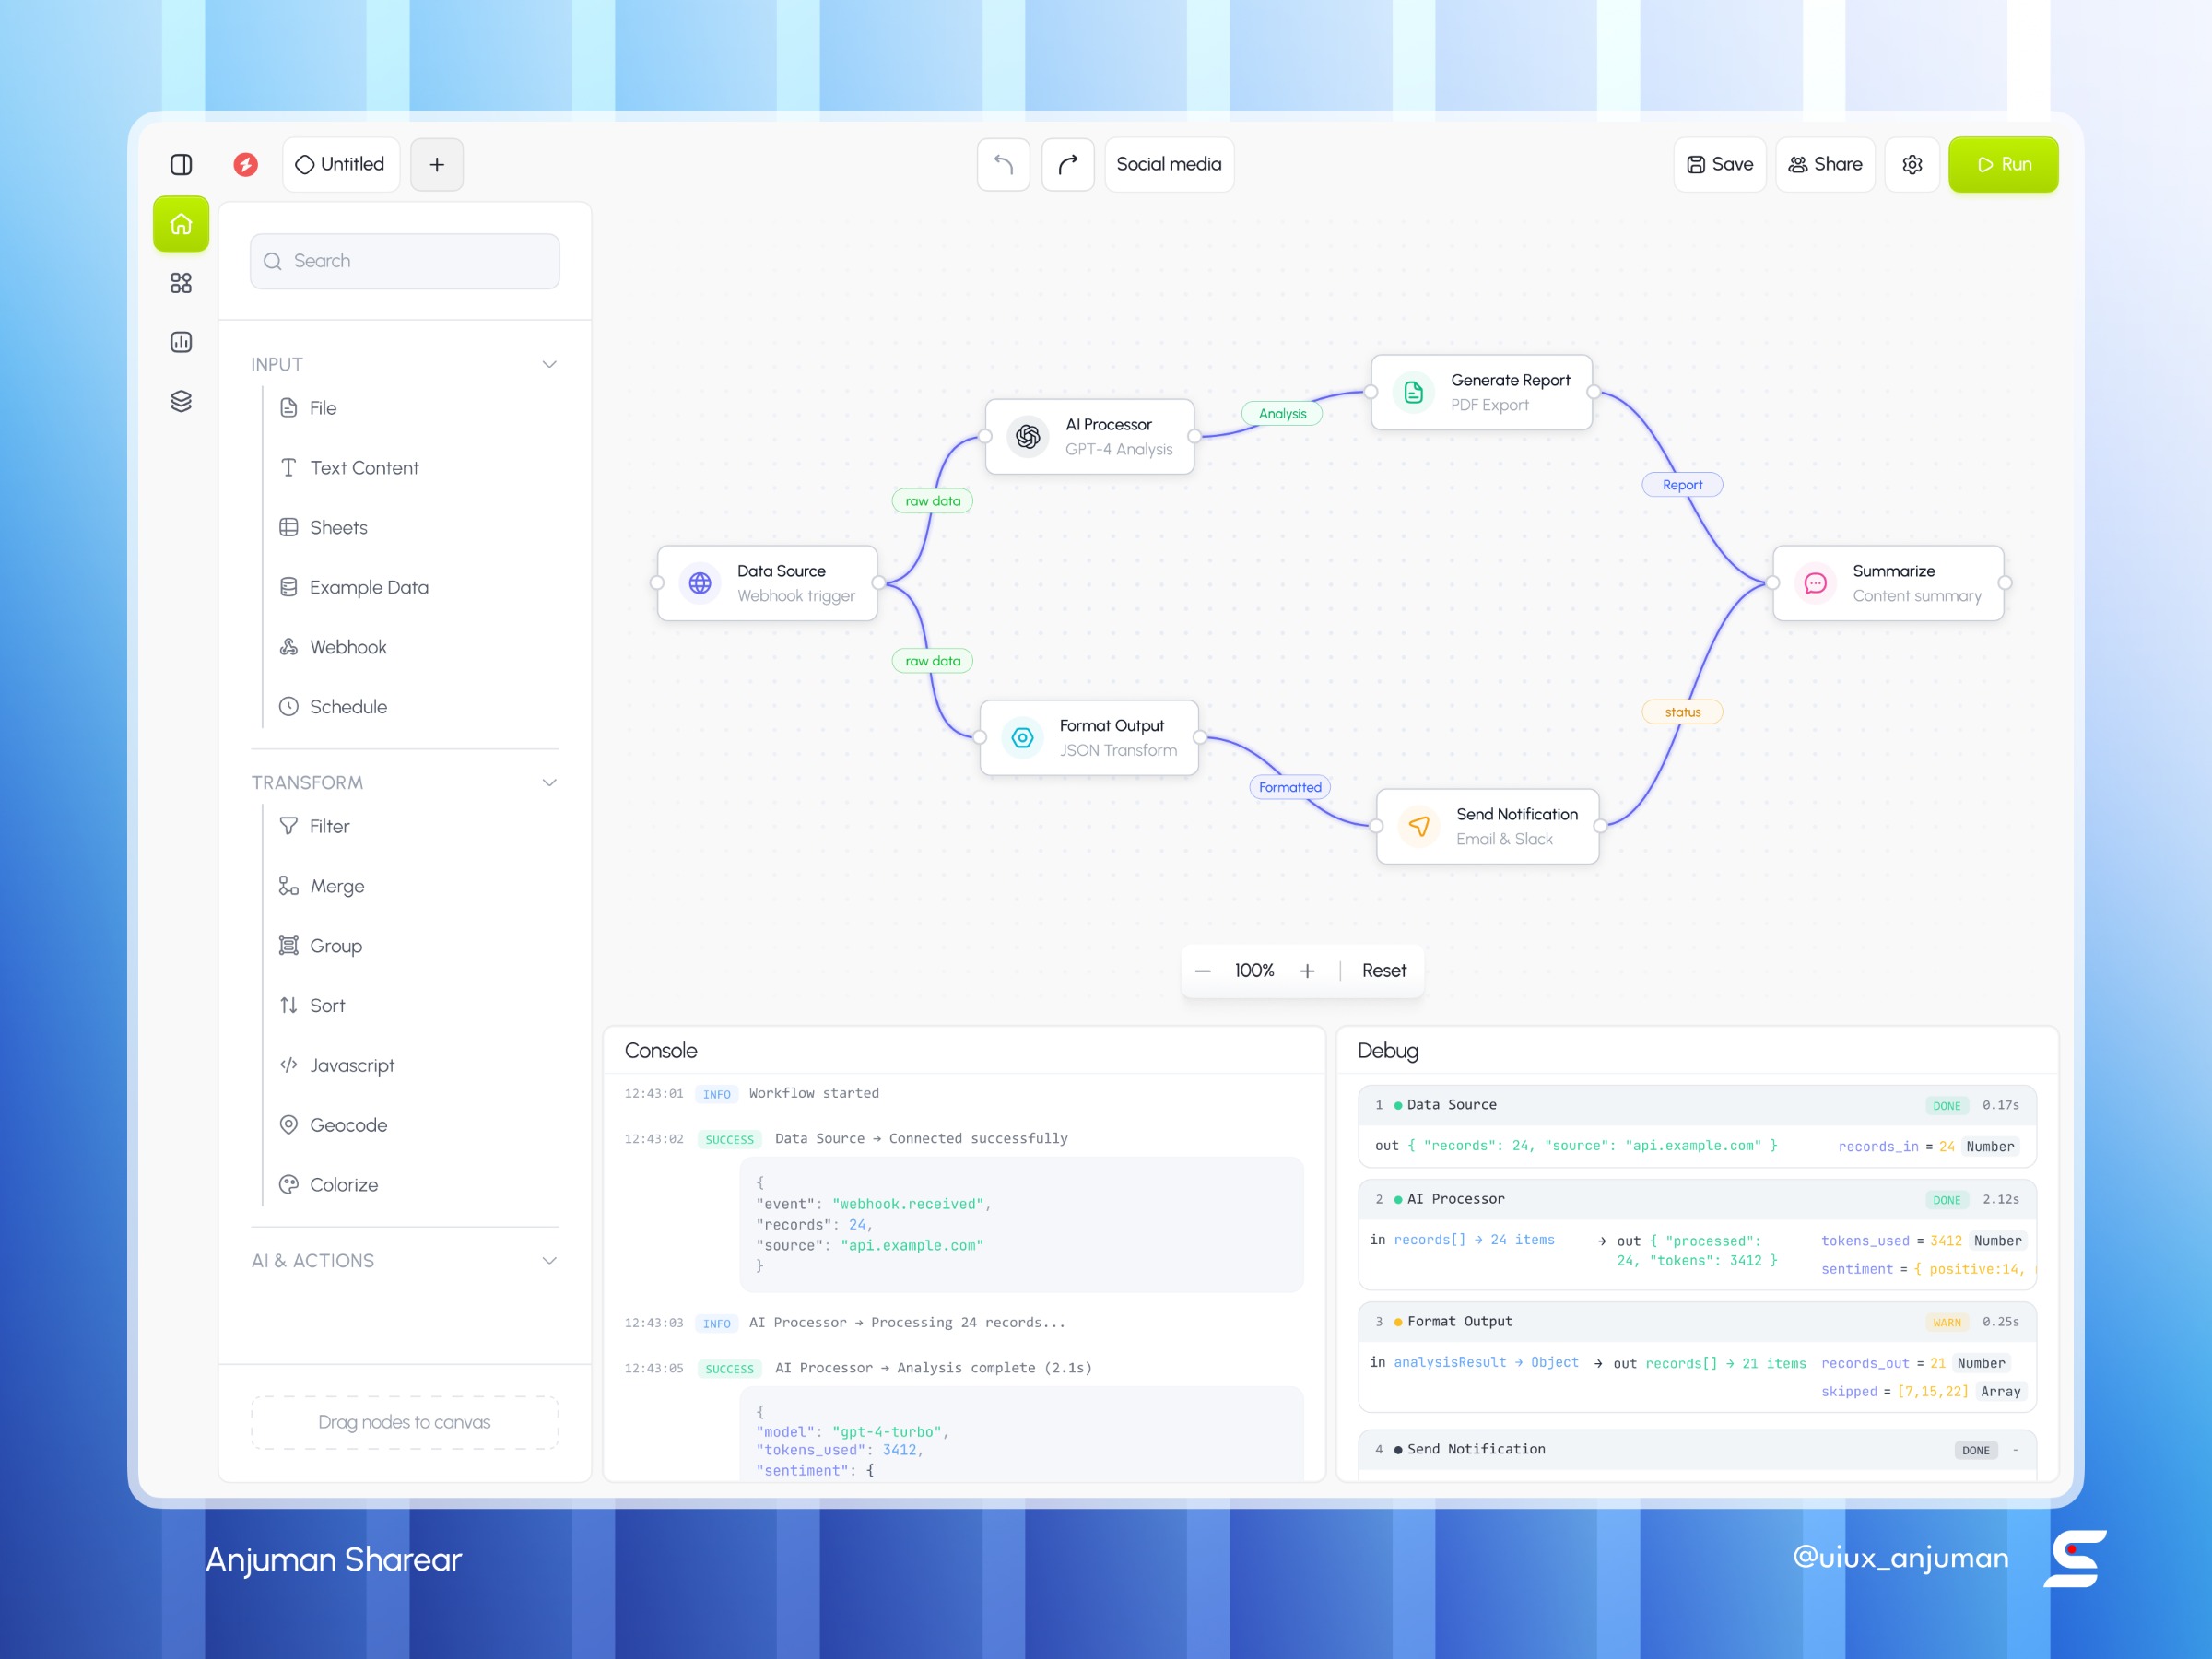Image resolution: width=2212 pixels, height=1659 pixels.
Task: Click the Share button
Action: coord(1824,164)
